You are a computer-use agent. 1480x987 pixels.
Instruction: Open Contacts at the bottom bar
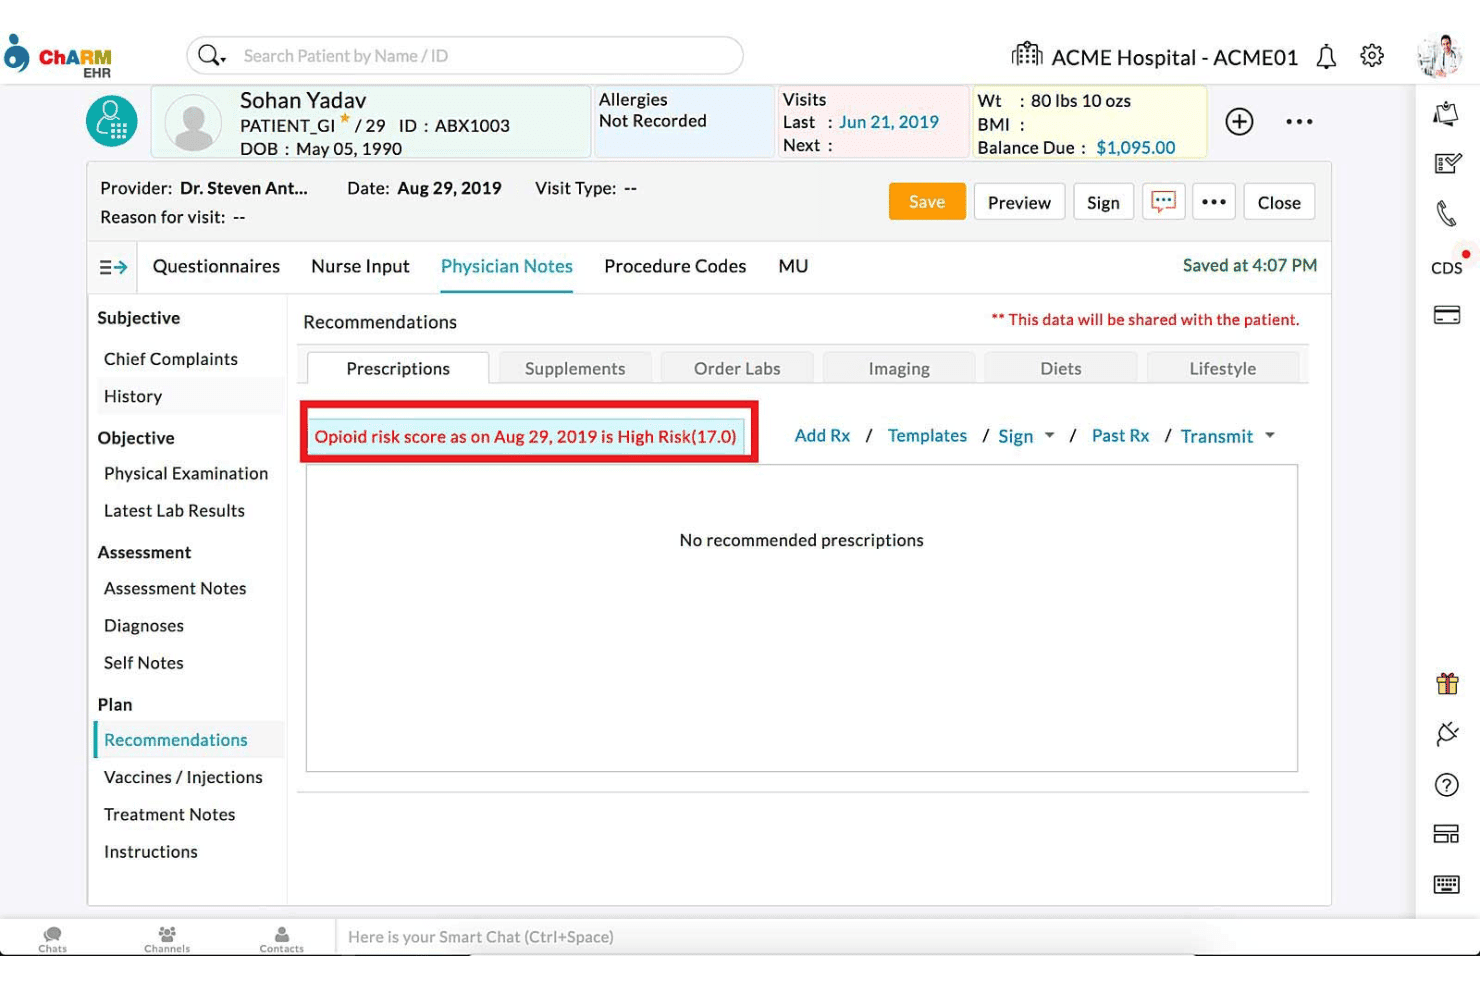(282, 939)
